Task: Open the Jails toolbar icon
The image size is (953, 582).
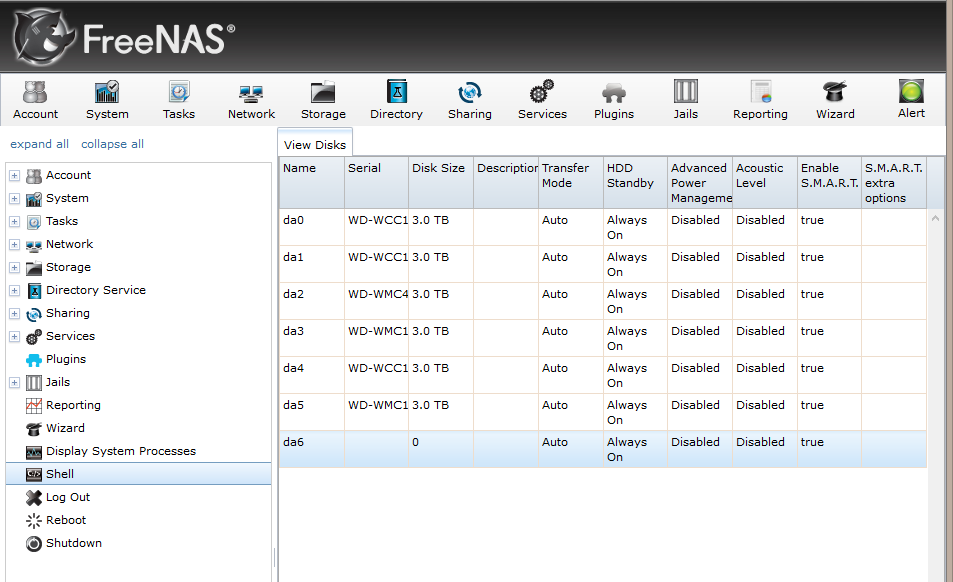Action: point(685,100)
